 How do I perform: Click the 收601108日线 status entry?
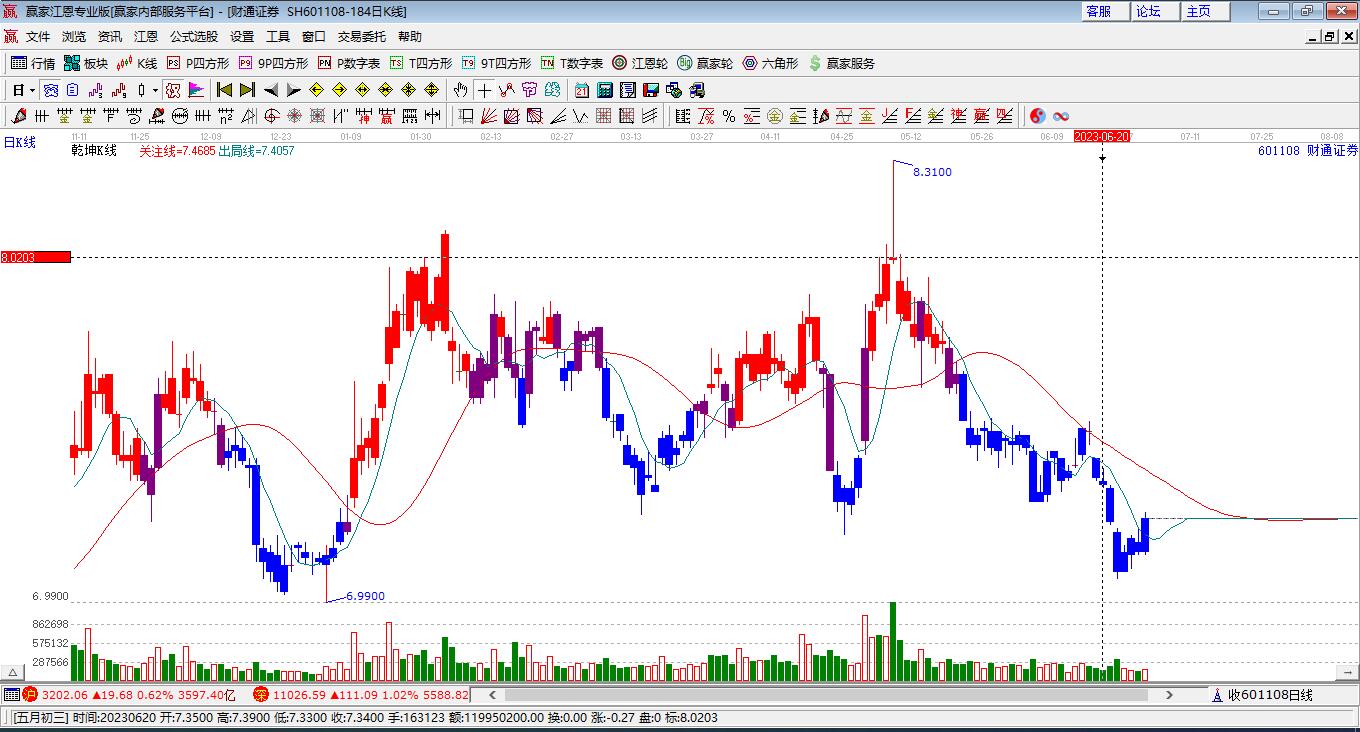[x=1270, y=695]
